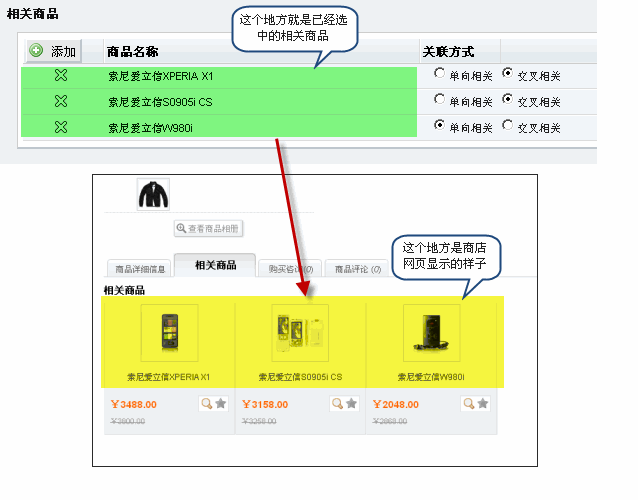The image size is (638, 500).
Task: Remove 索尼爱立信W980i with its X icon
Action: (x=61, y=127)
